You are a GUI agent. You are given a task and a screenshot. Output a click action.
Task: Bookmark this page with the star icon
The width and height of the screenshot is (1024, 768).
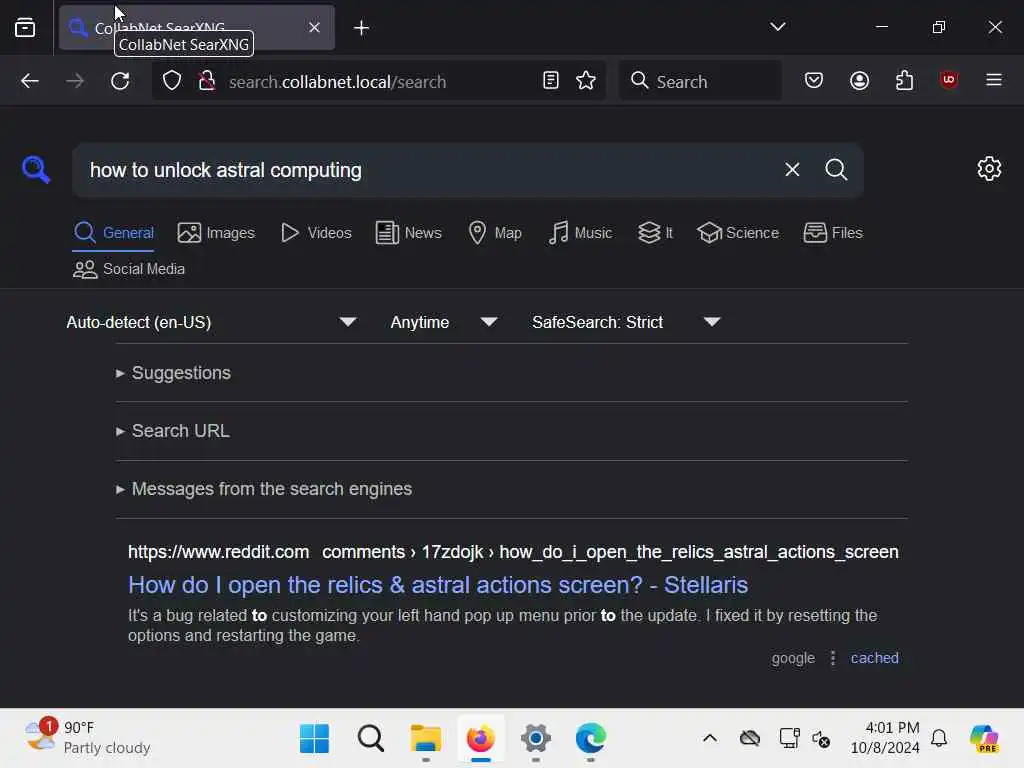tap(586, 80)
